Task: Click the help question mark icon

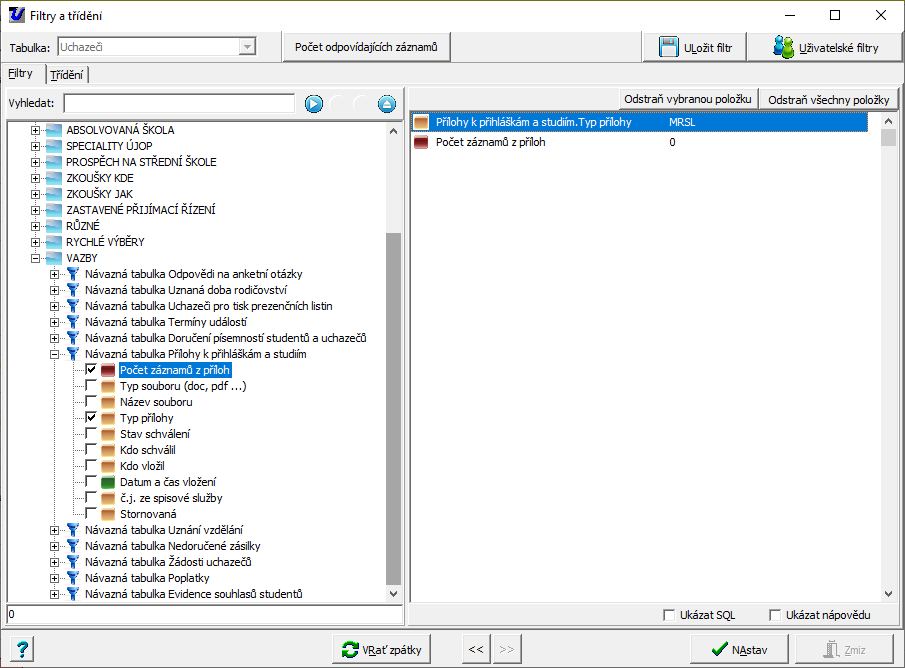Action: [23, 649]
